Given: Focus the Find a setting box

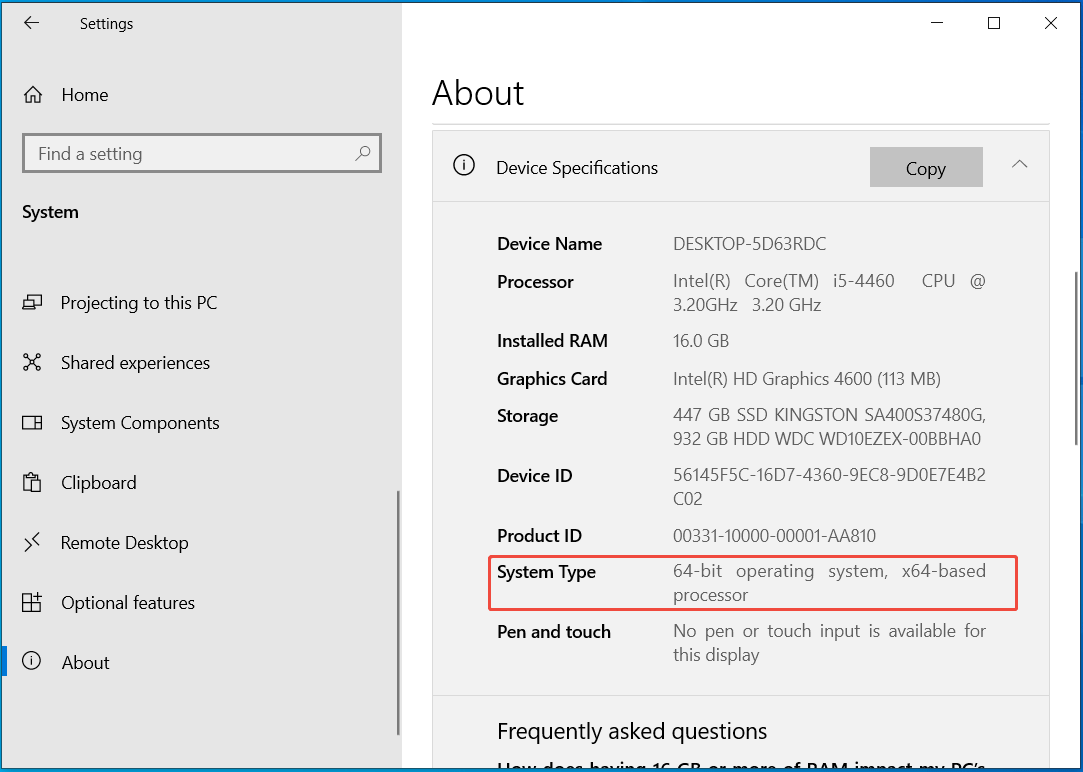Looking at the screenshot, I should (202, 153).
